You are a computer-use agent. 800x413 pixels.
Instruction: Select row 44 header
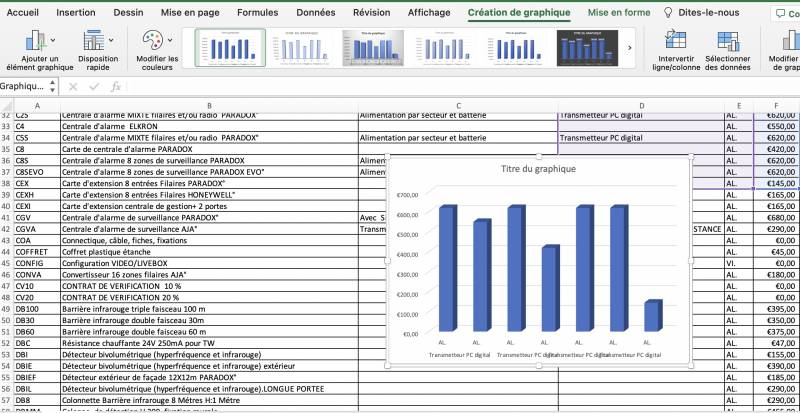point(7,252)
